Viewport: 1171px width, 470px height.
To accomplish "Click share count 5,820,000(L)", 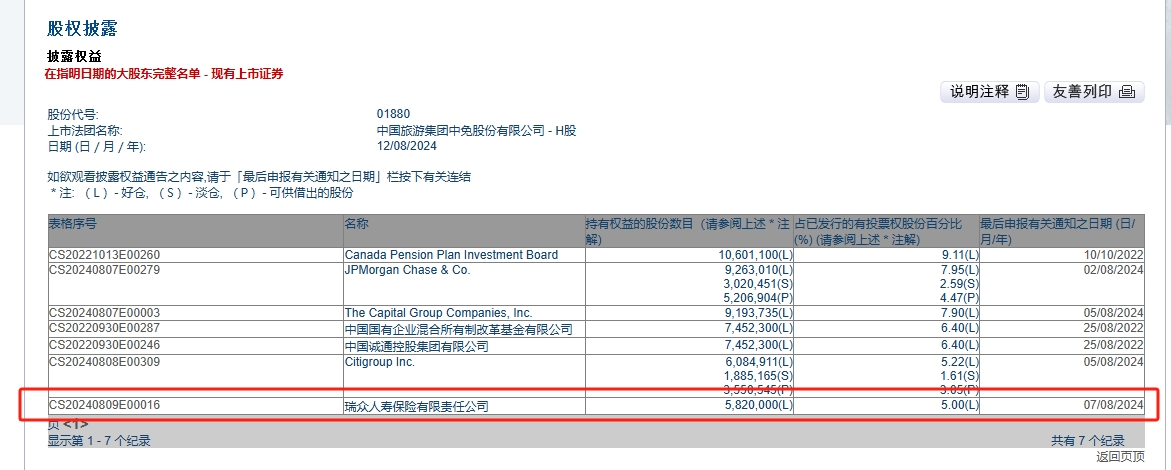I will [x=759, y=406].
